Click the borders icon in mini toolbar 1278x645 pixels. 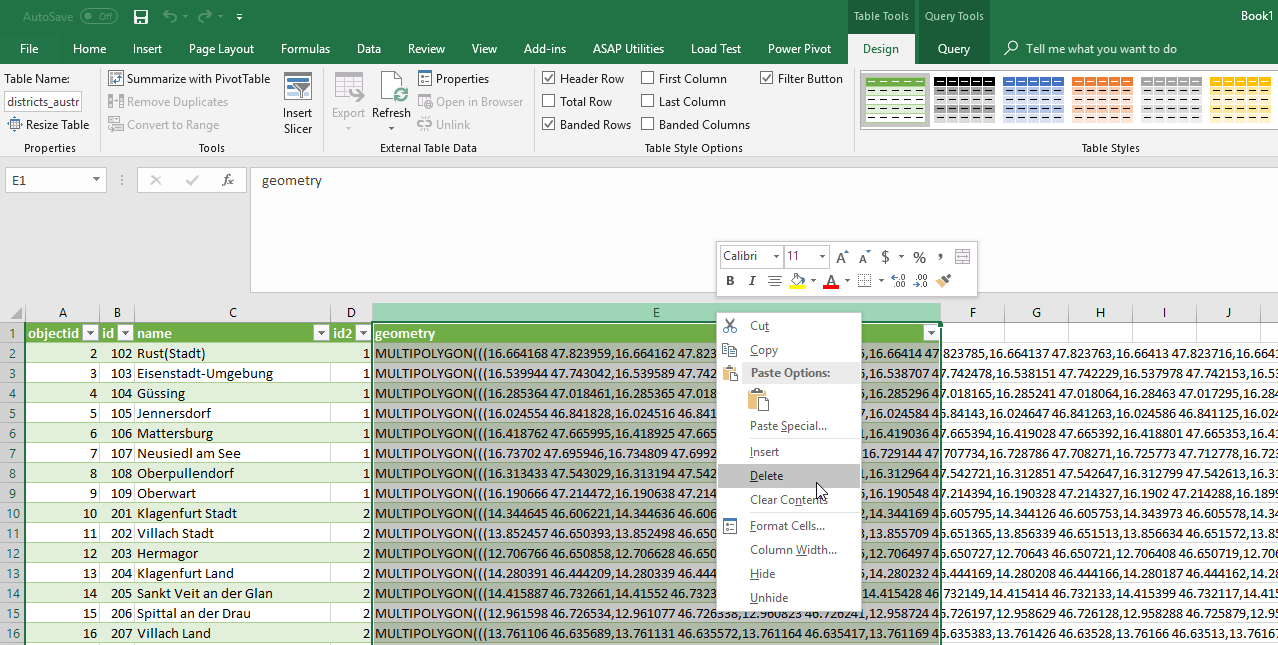865,281
